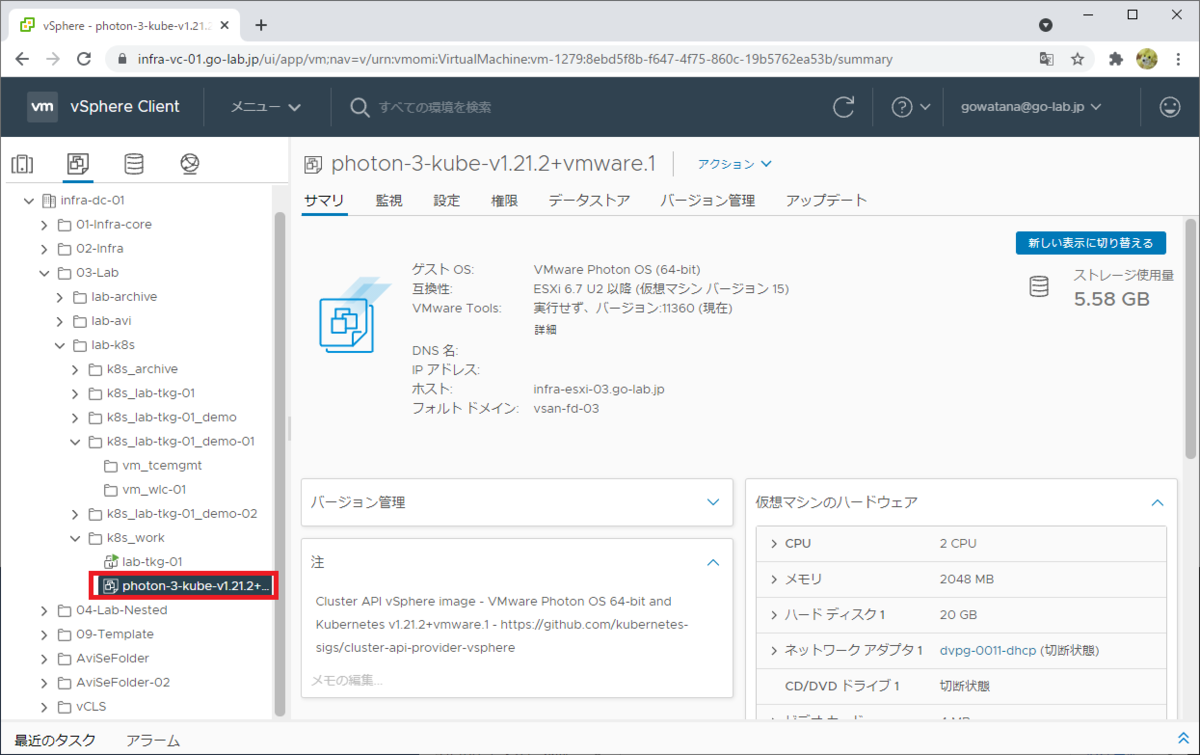Image resolution: width=1200 pixels, height=755 pixels.
Task: Click the inventory tree scrollbar
Action: pyautogui.click(x=280, y=464)
